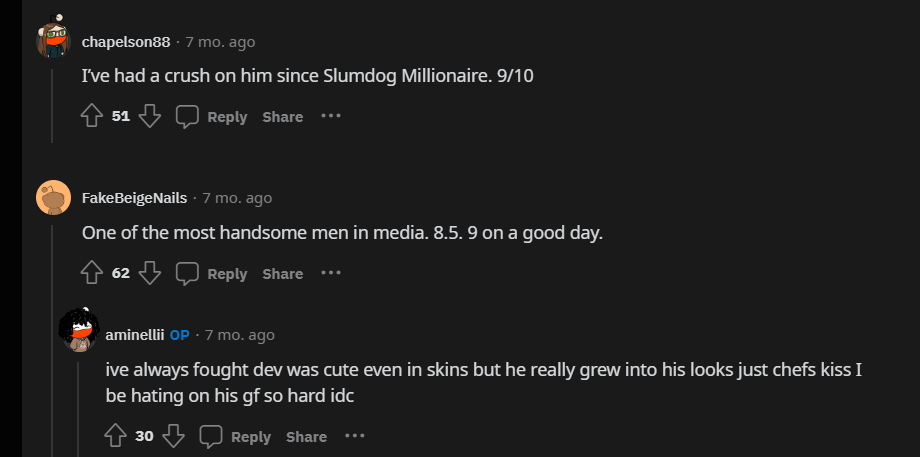
Task: Click reply speech bubble on chapelson88's comment
Action: (x=188, y=117)
